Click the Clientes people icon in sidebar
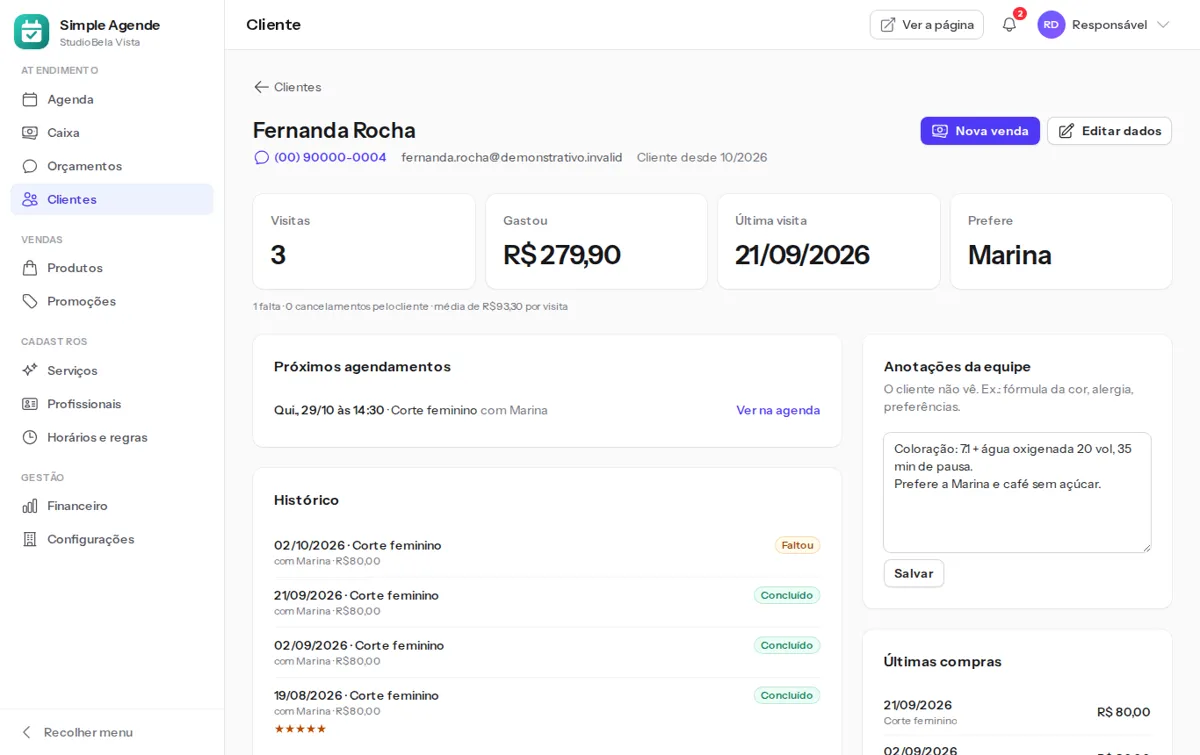Image resolution: width=1200 pixels, height=755 pixels. 30,199
